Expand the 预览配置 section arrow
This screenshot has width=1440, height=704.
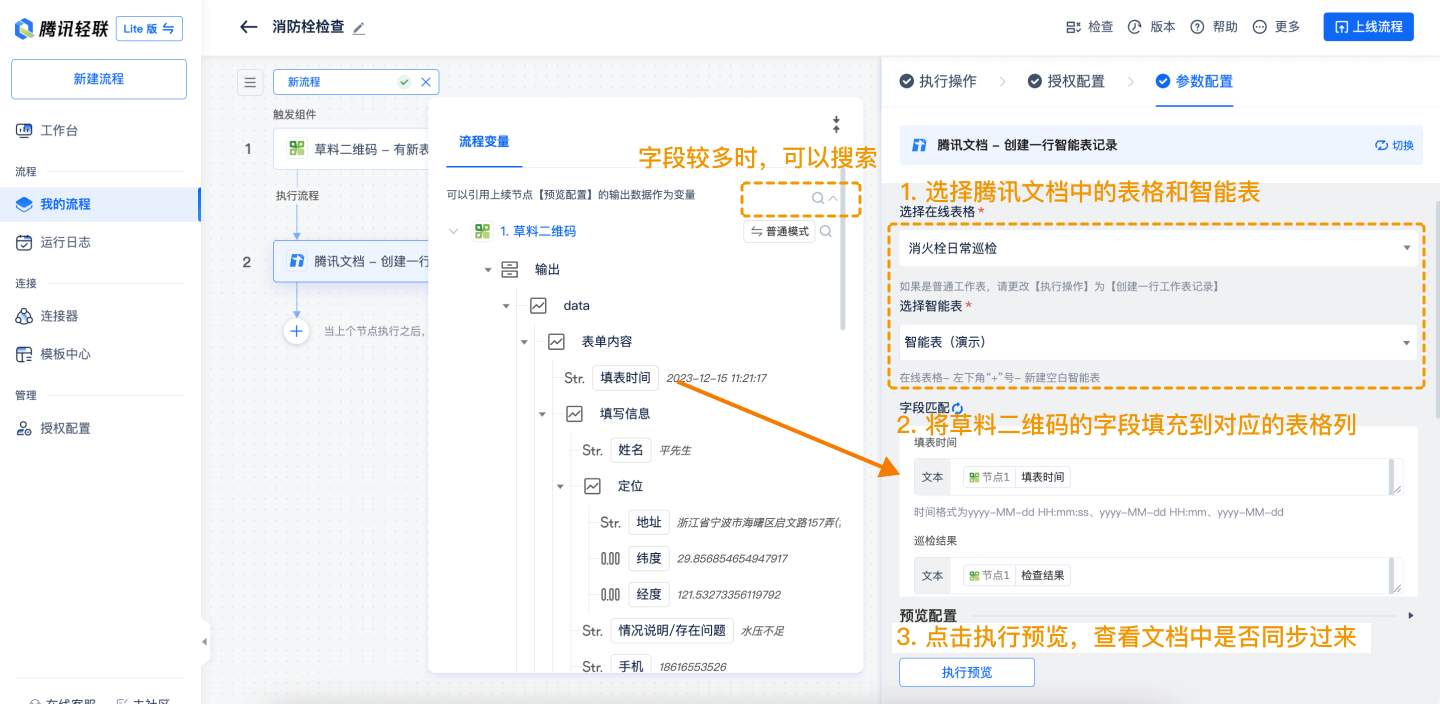point(1411,616)
